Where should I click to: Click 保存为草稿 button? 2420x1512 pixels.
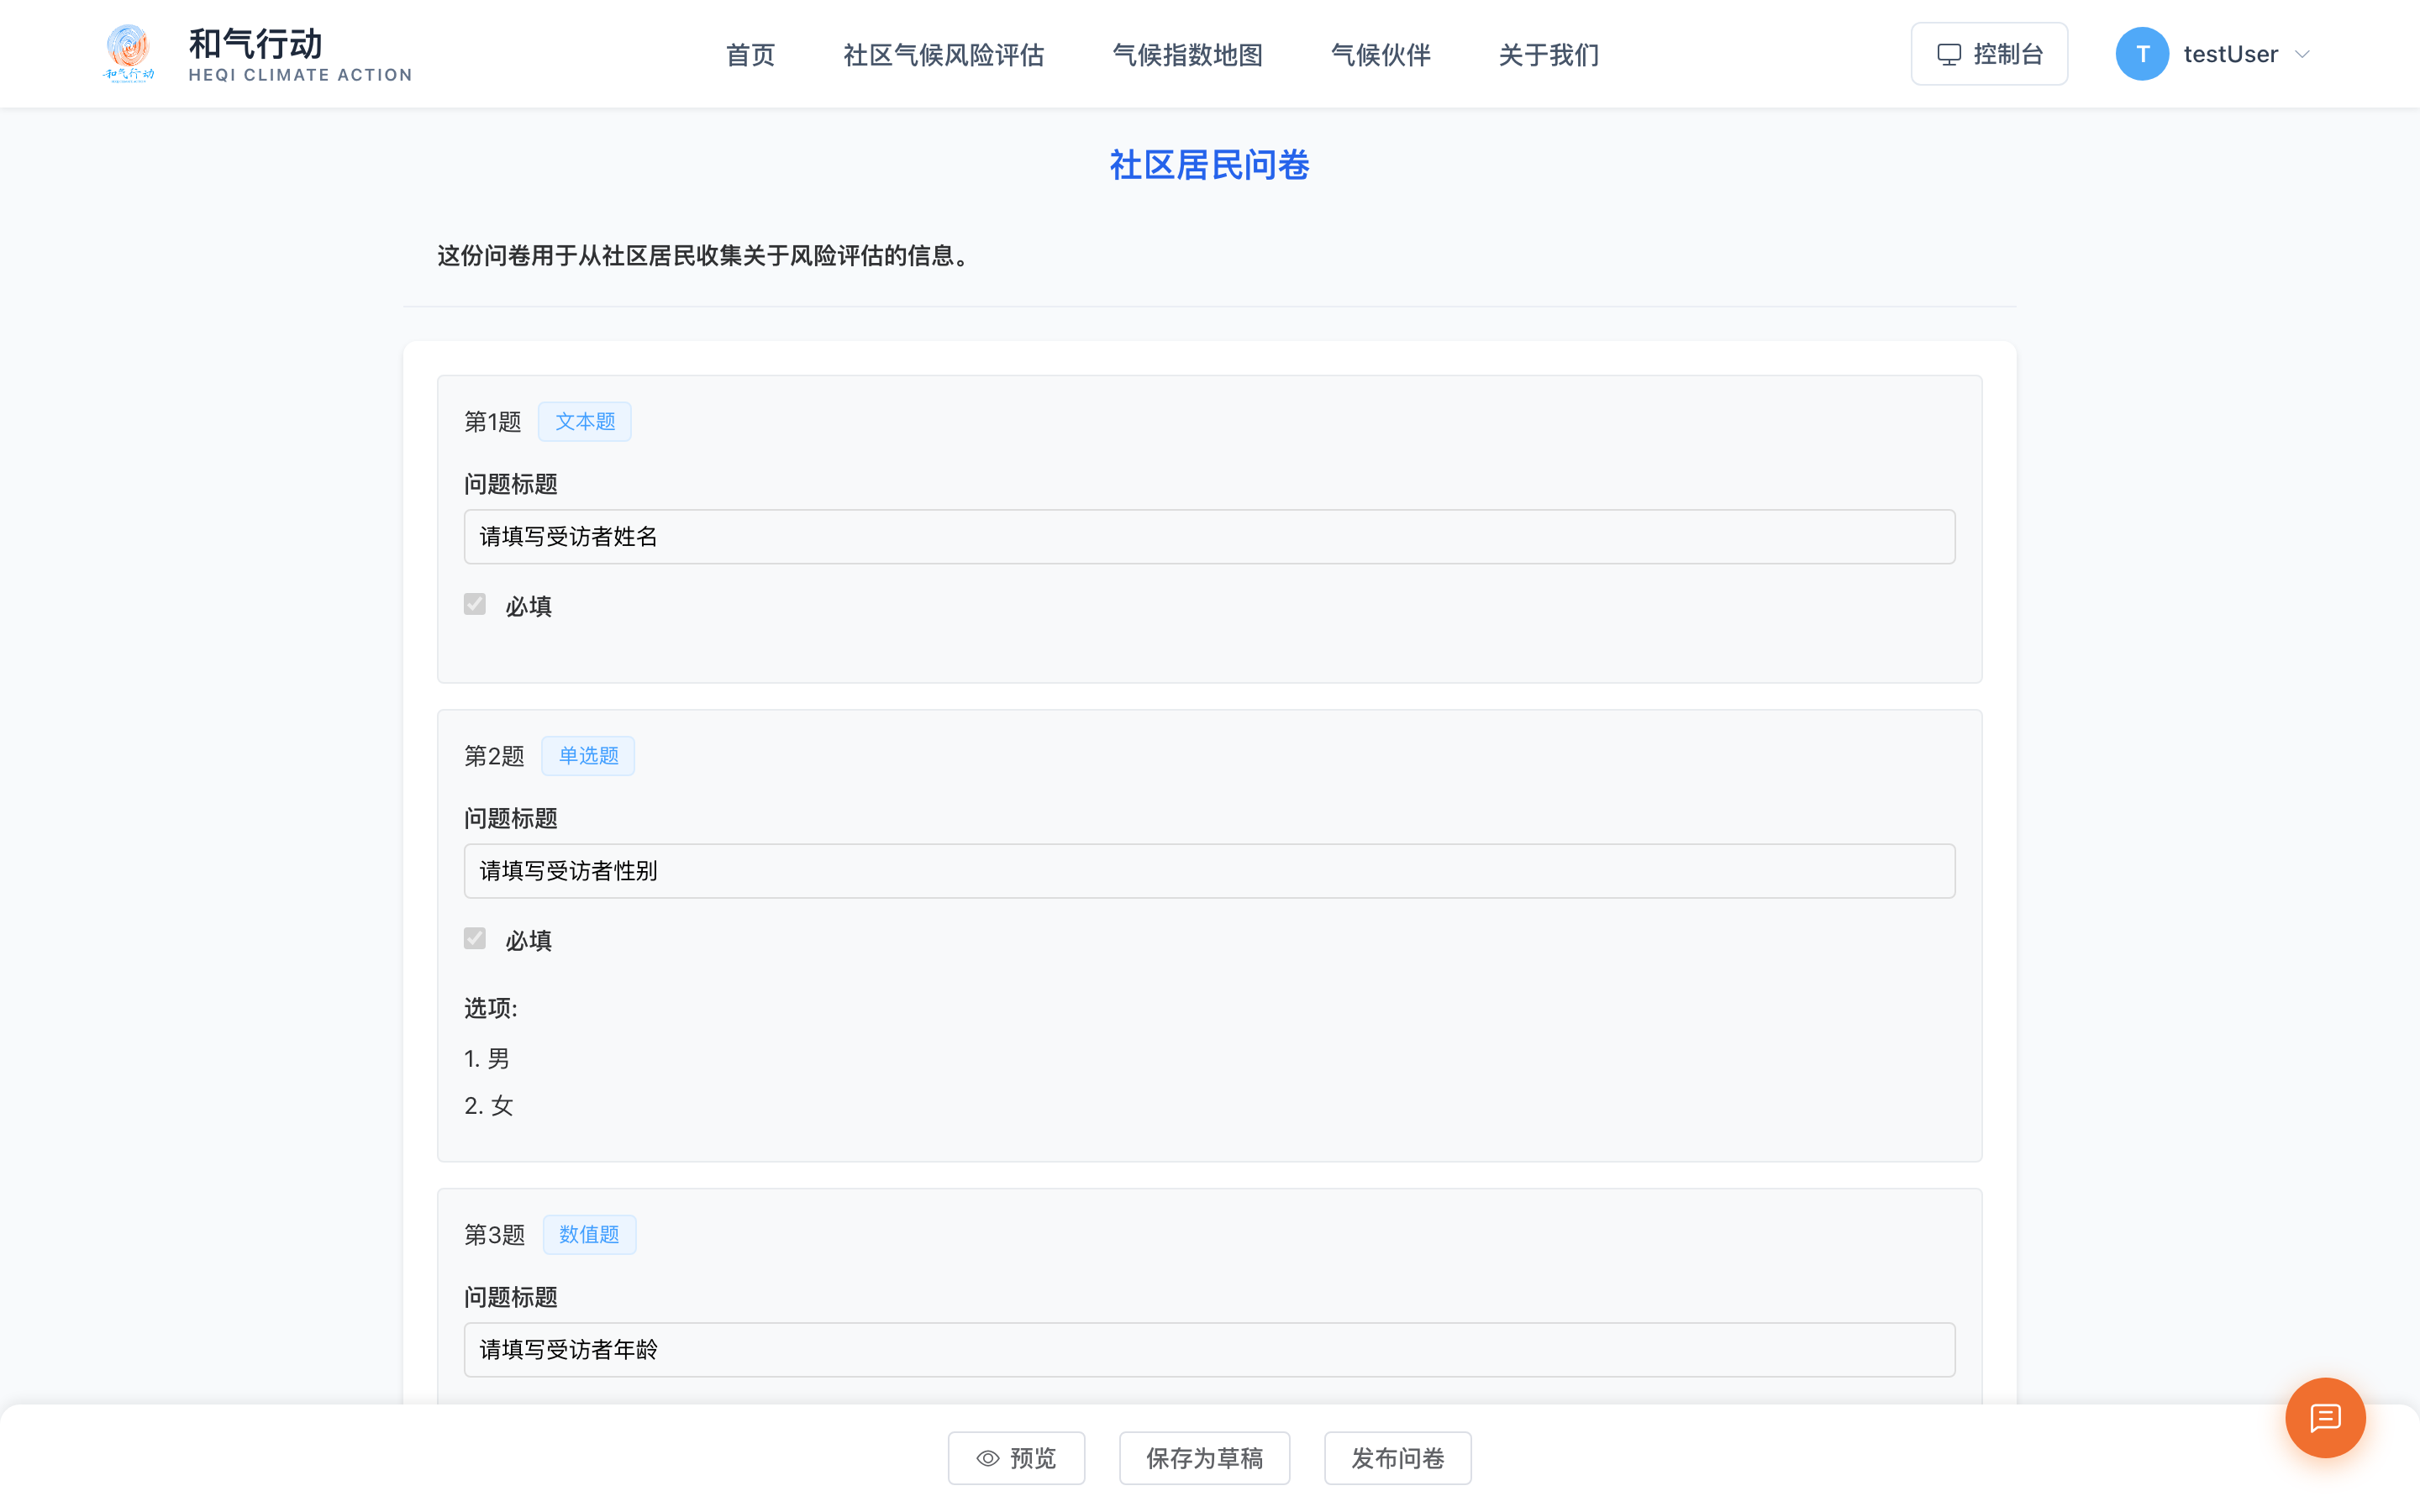click(1204, 1458)
